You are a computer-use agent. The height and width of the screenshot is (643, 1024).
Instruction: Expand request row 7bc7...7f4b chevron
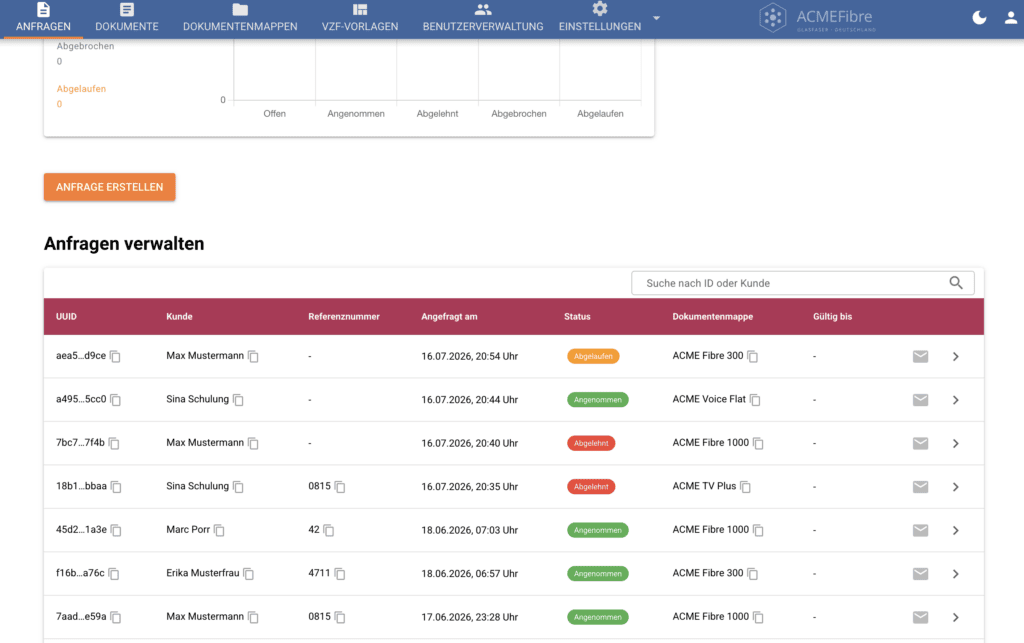click(x=955, y=443)
